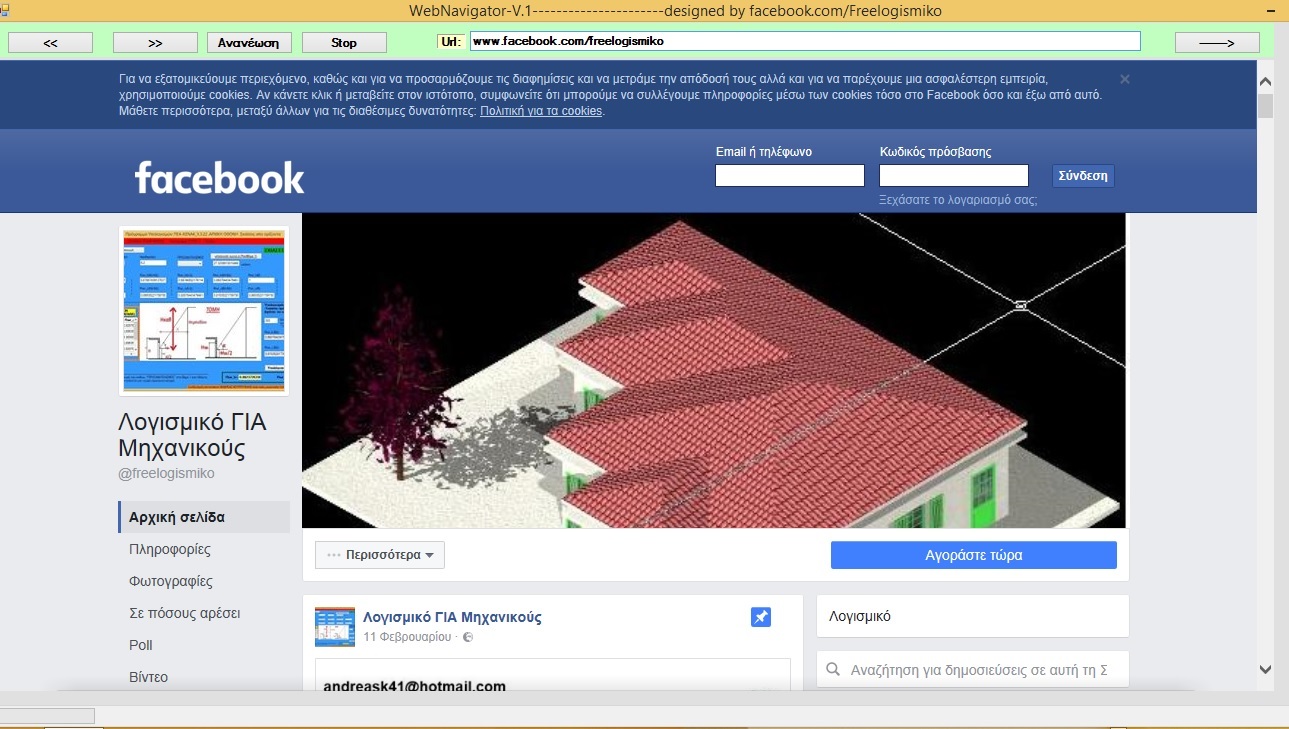Dismiss the cookies notice with the X
Image resolution: width=1289 pixels, height=729 pixels.
pyautogui.click(x=1125, y=79)
